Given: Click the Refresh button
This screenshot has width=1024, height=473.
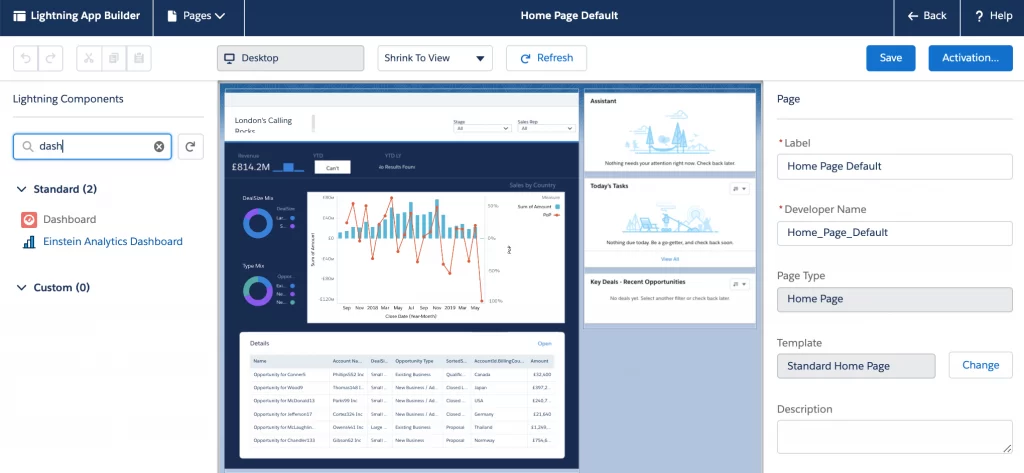Looking at the screenshot, I should click(546, 58).
